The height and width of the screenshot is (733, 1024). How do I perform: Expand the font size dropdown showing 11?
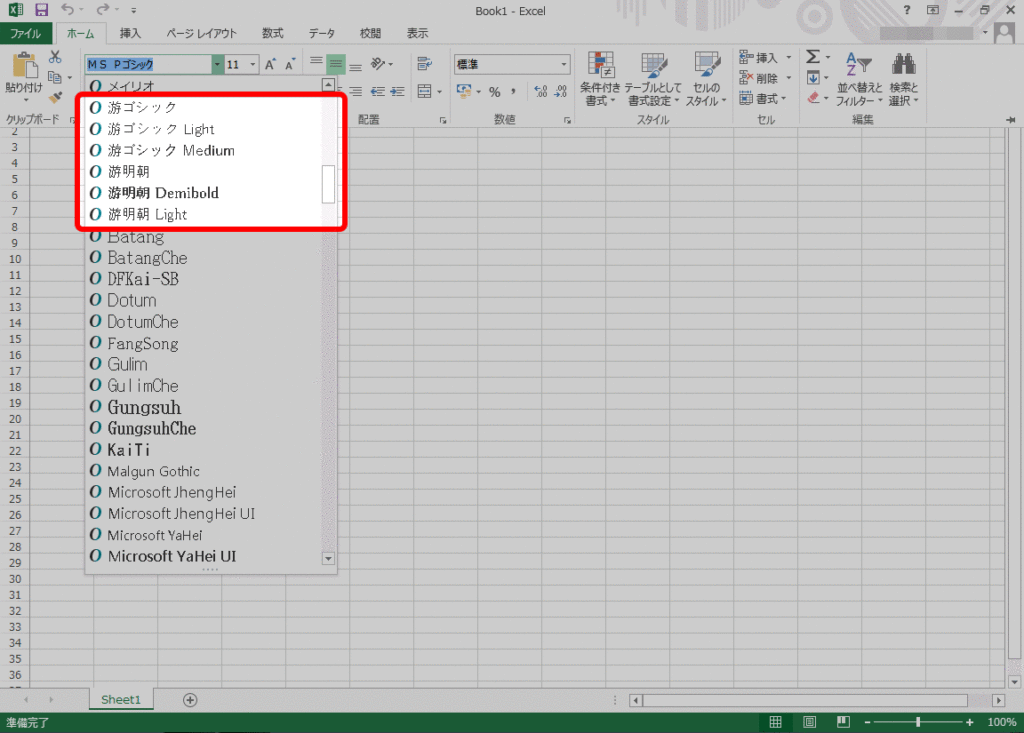click(253, 64)
